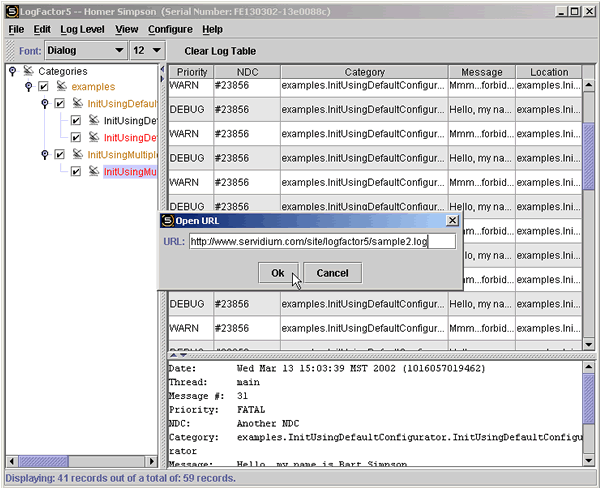Click the InitUsingDefault category icon
The width and height of the screenshot is (600, 488).
(x=77, y=104)
